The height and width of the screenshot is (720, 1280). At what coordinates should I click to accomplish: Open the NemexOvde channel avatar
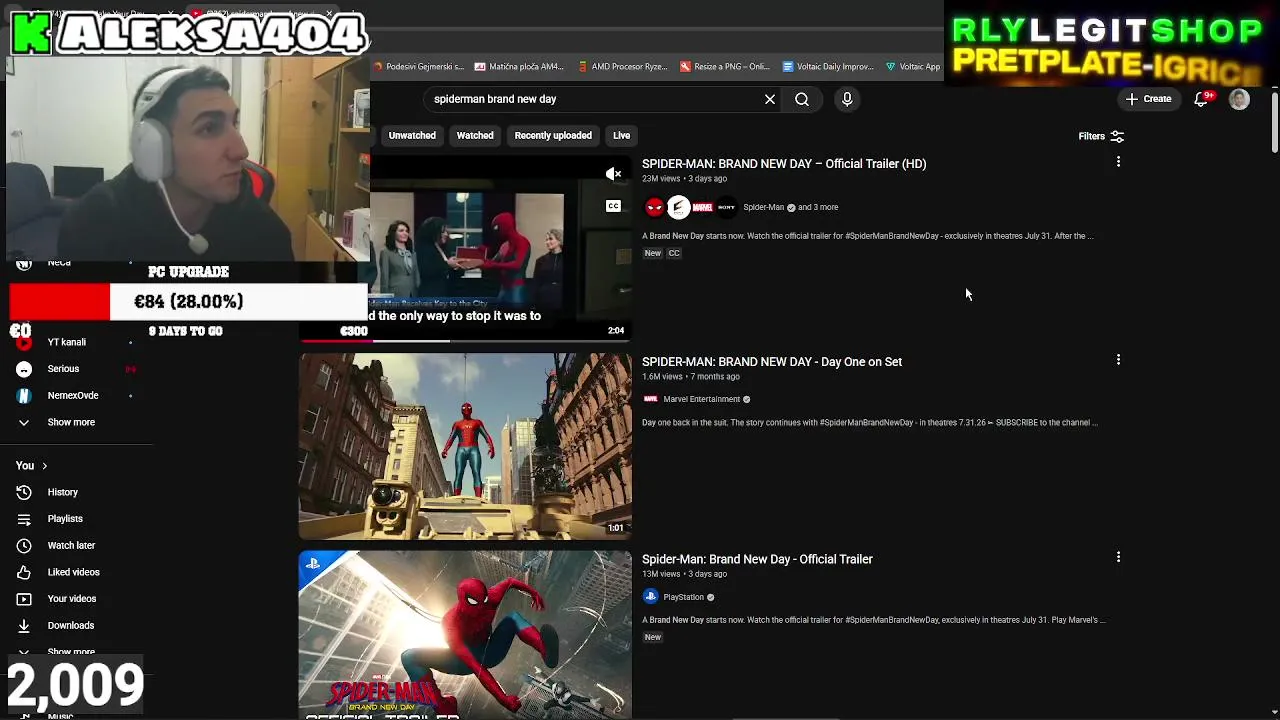[x=24, y=395]
